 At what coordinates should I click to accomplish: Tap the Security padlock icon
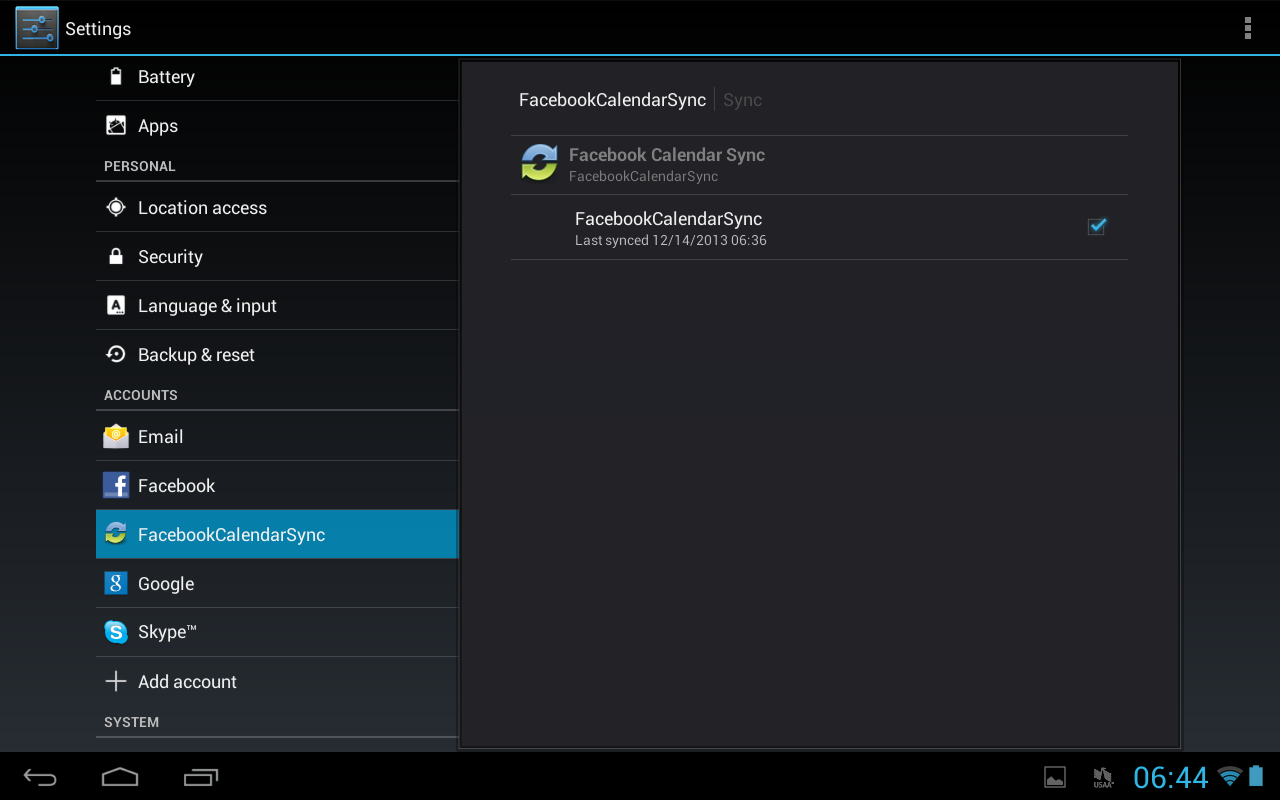point(116,256)
